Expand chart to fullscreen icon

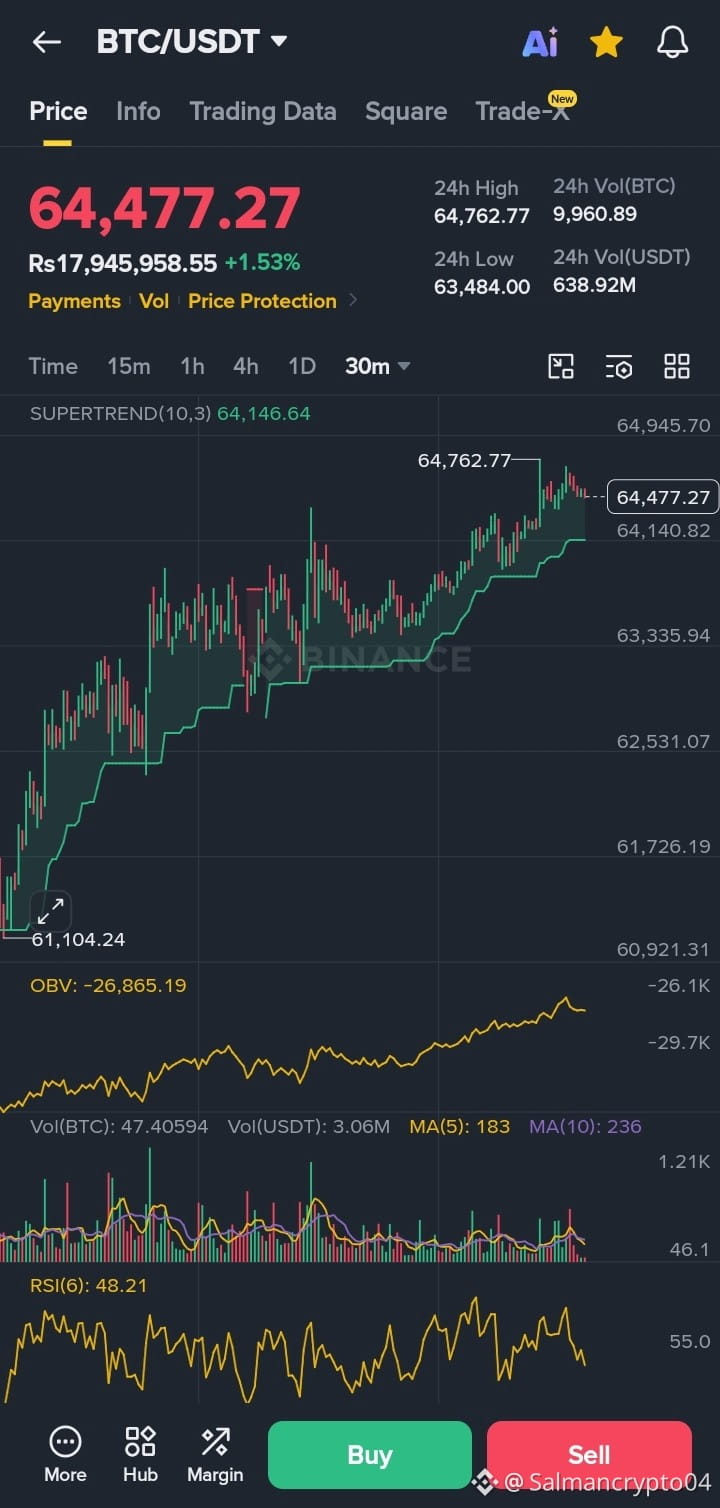[51, 910]
